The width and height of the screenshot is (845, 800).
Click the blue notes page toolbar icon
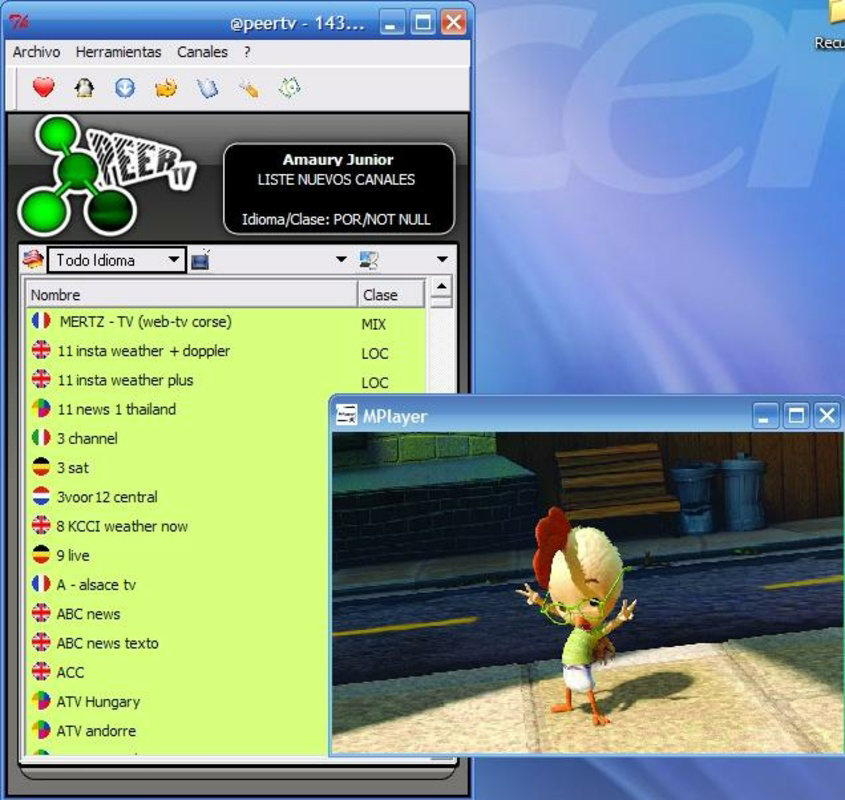207,88
